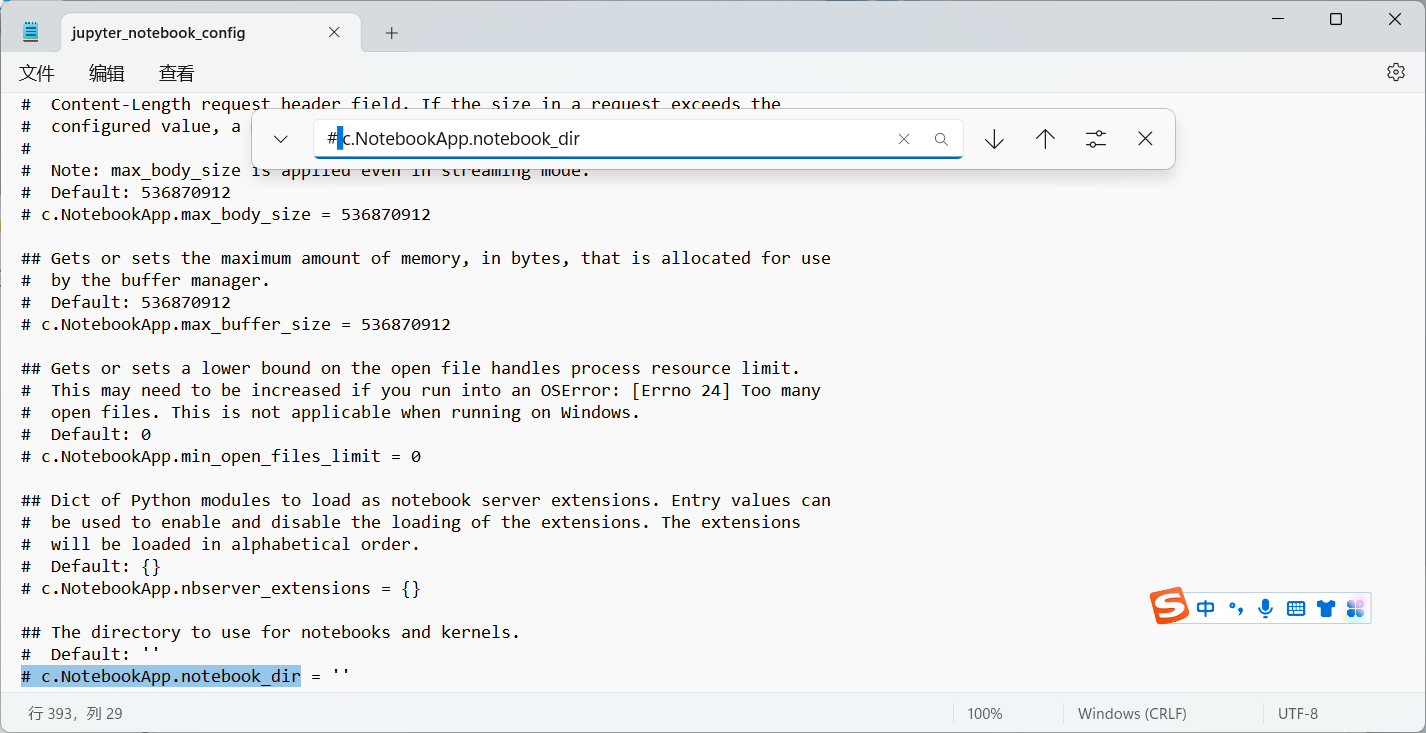Open a new tab with plus button
Screen dimensions: 1426x733
pos(391,32)
